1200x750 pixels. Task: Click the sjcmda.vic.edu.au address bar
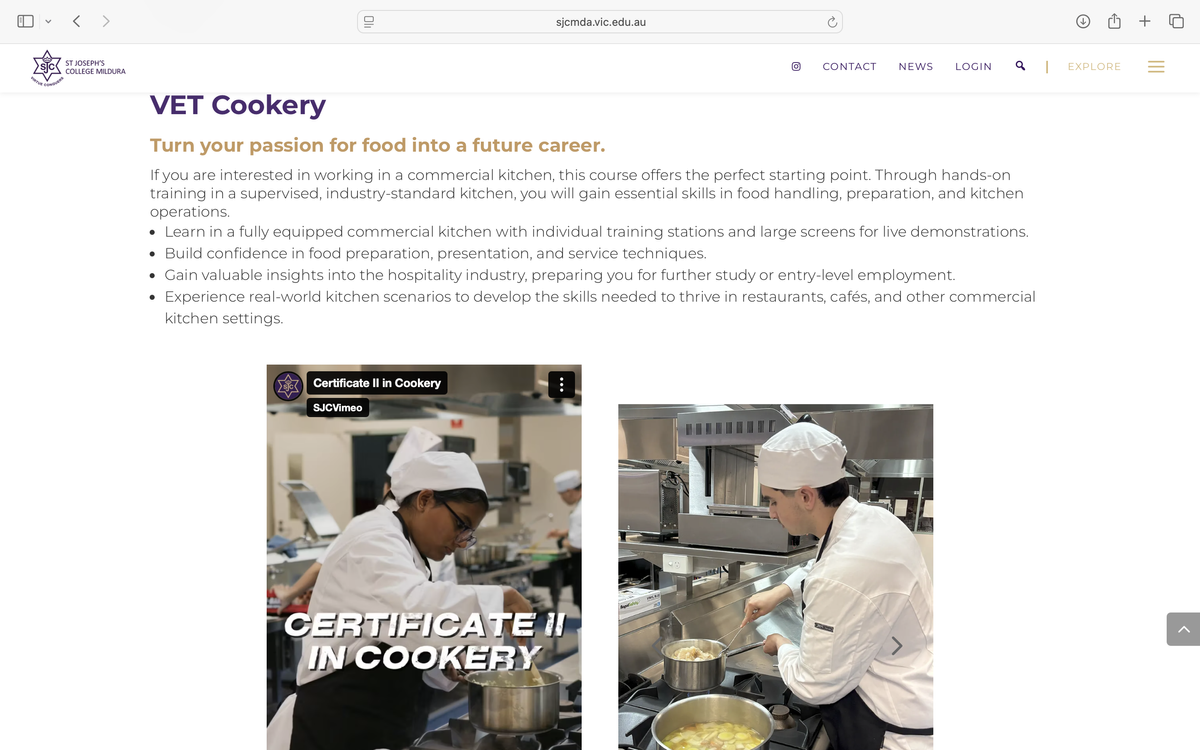tap(600, 22)
